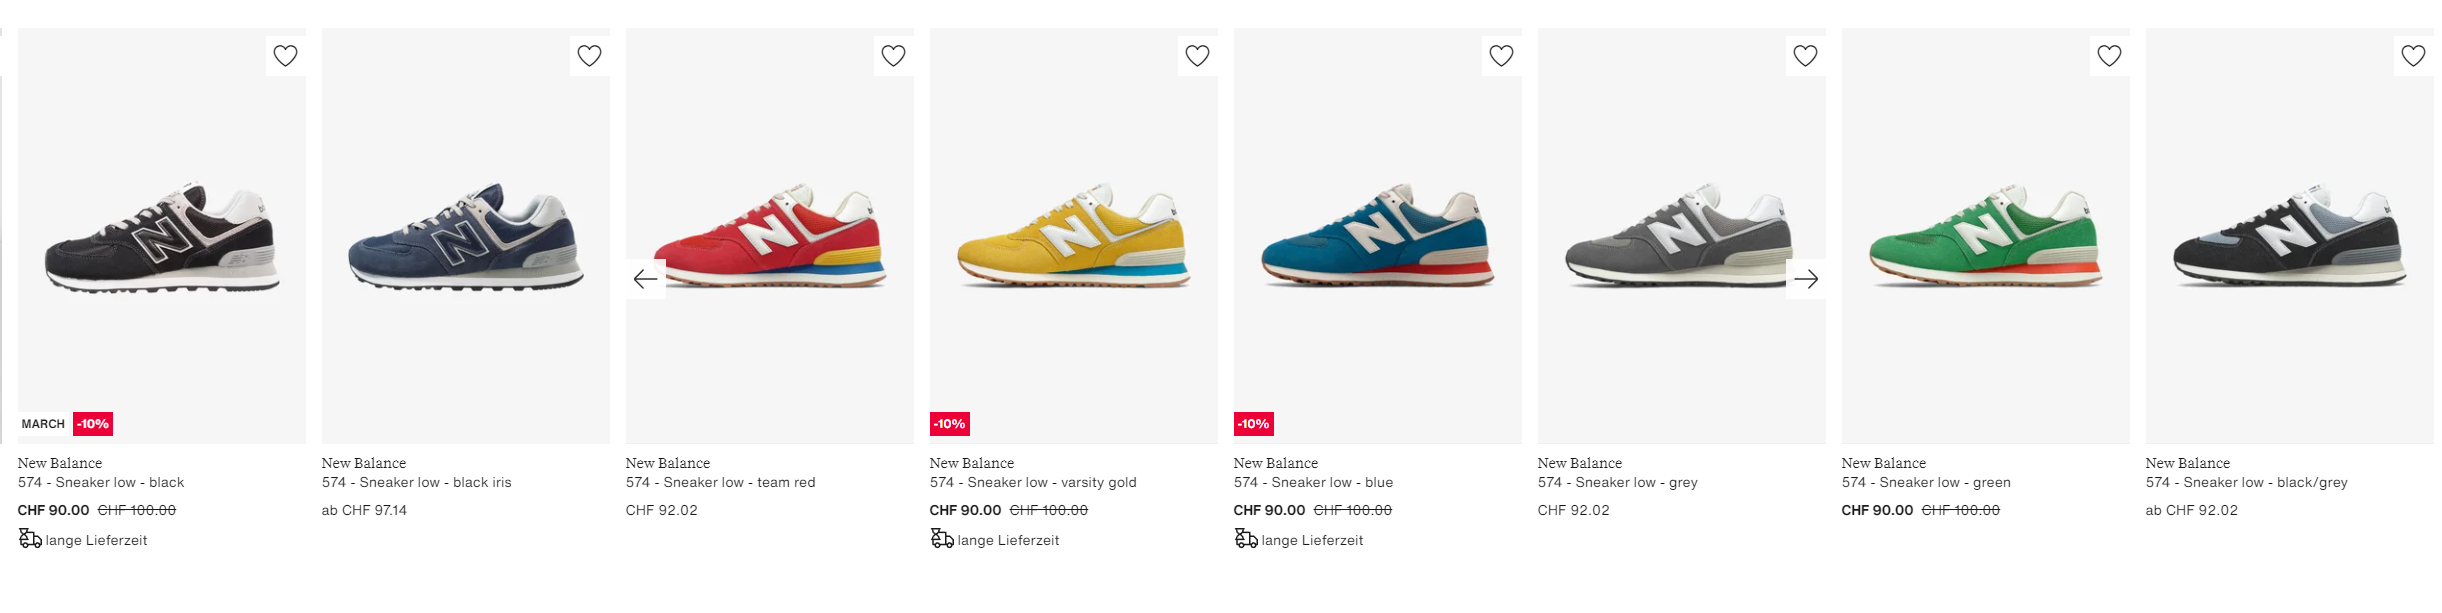Click heart icon on varsity gold sneaker

click(x=1198, y=56)
